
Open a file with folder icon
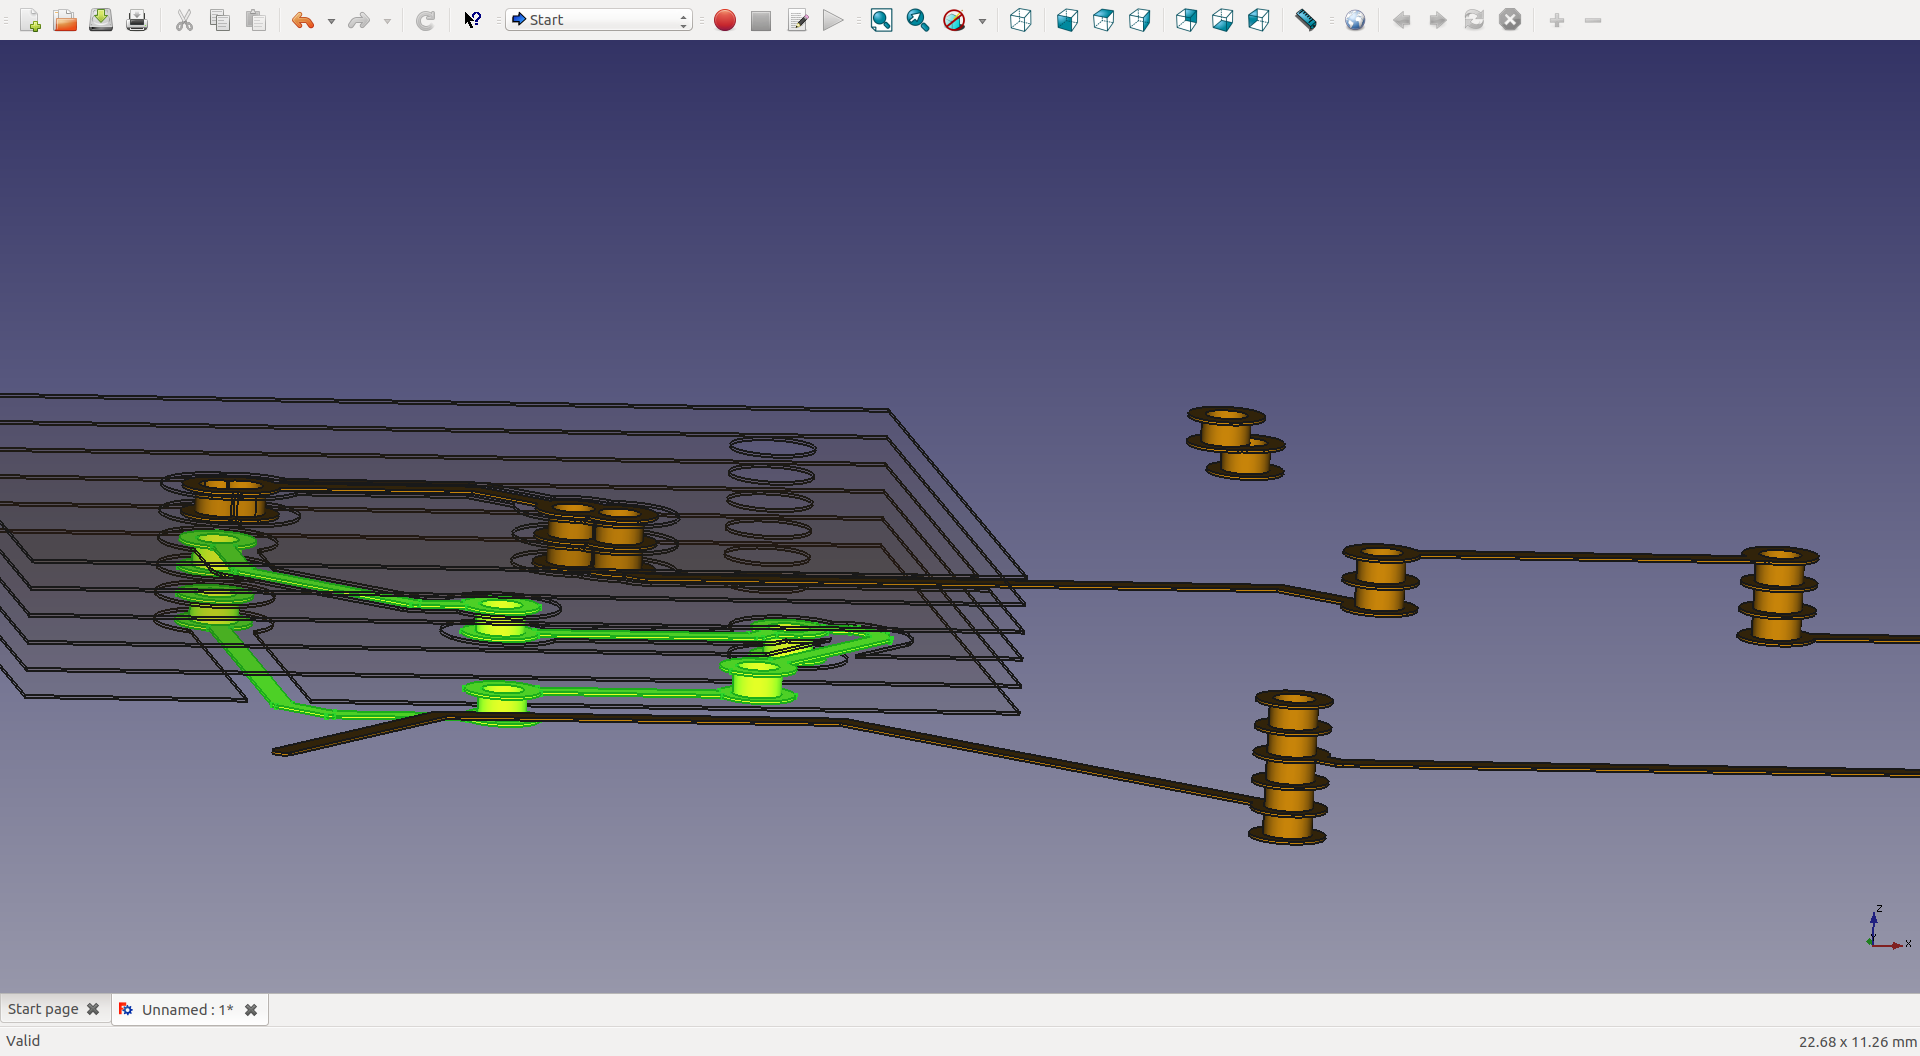[x=65, y=20]
